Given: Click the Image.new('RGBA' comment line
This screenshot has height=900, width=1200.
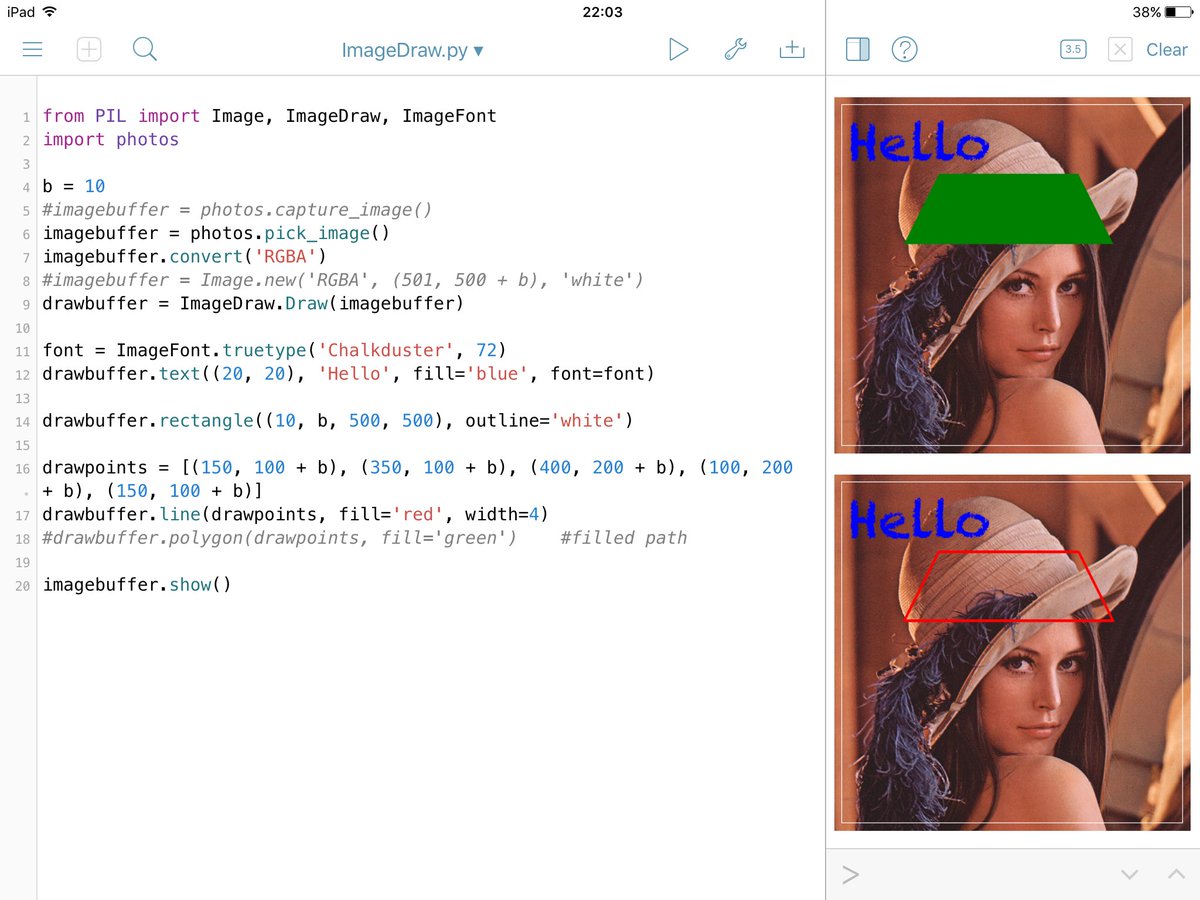Looking at the screenshot, I should [343, 280].
